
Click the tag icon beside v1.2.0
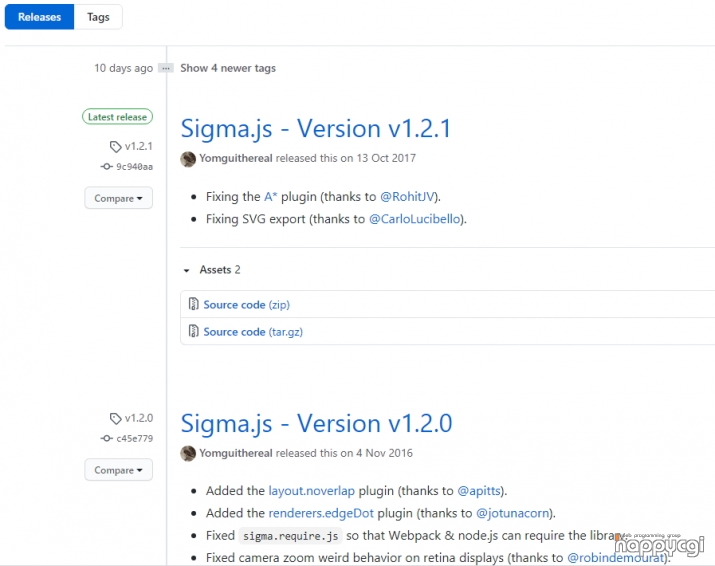(x=115, y=419)
